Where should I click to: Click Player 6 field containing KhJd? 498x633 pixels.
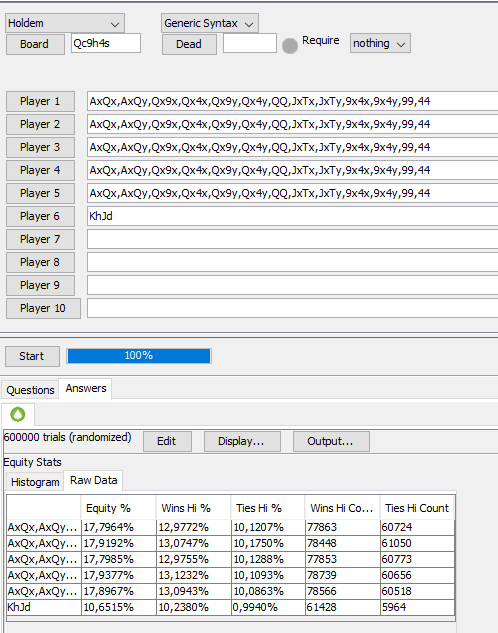coord(293,216)
